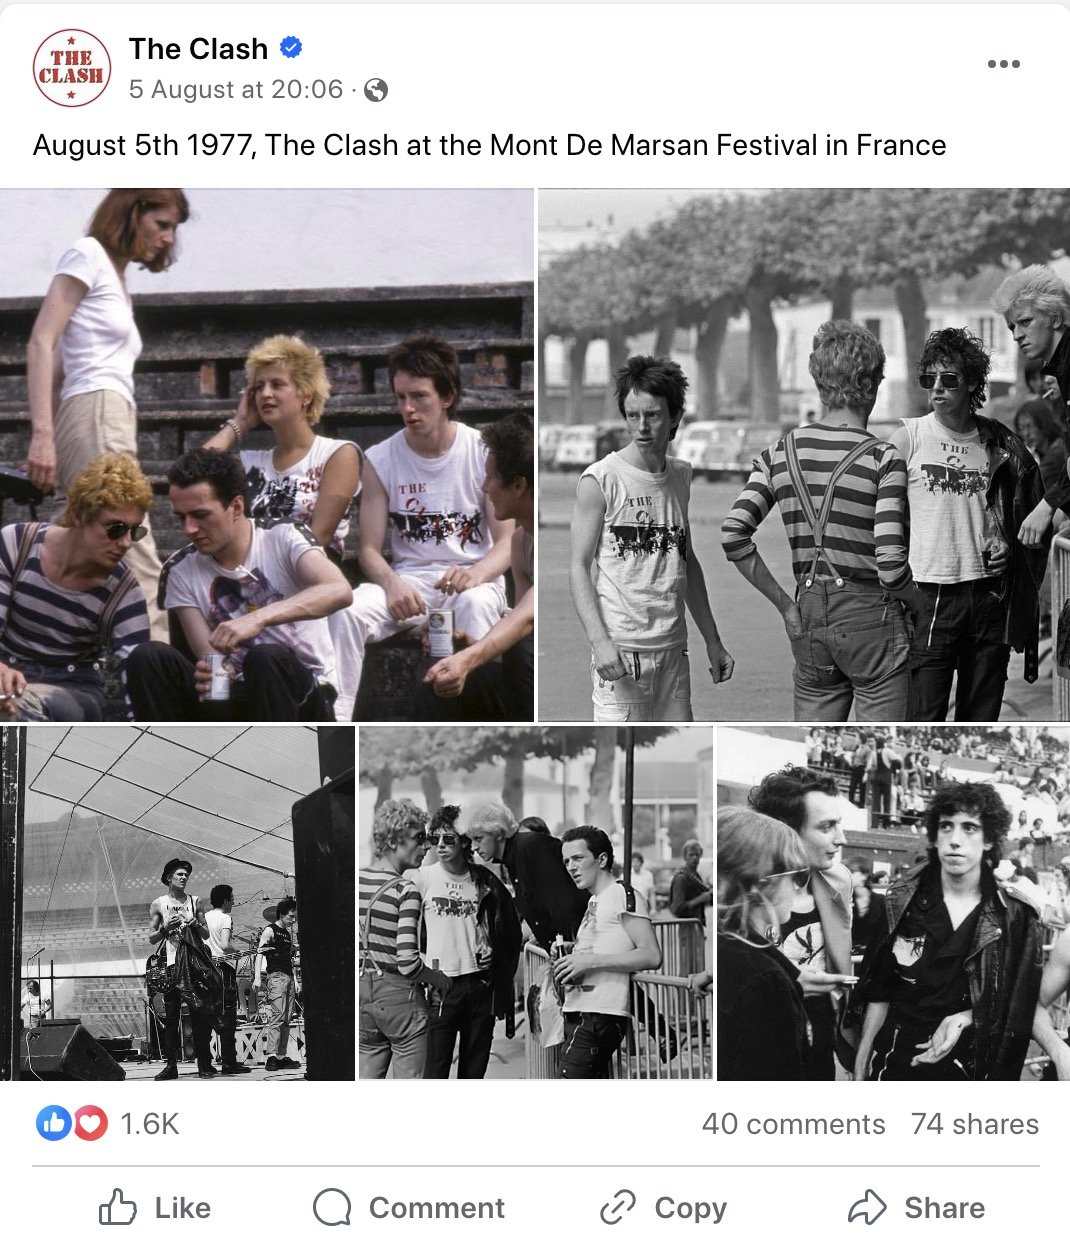Click the Share arrow button
The image size is (1070, 1246).
[916, 1208]
